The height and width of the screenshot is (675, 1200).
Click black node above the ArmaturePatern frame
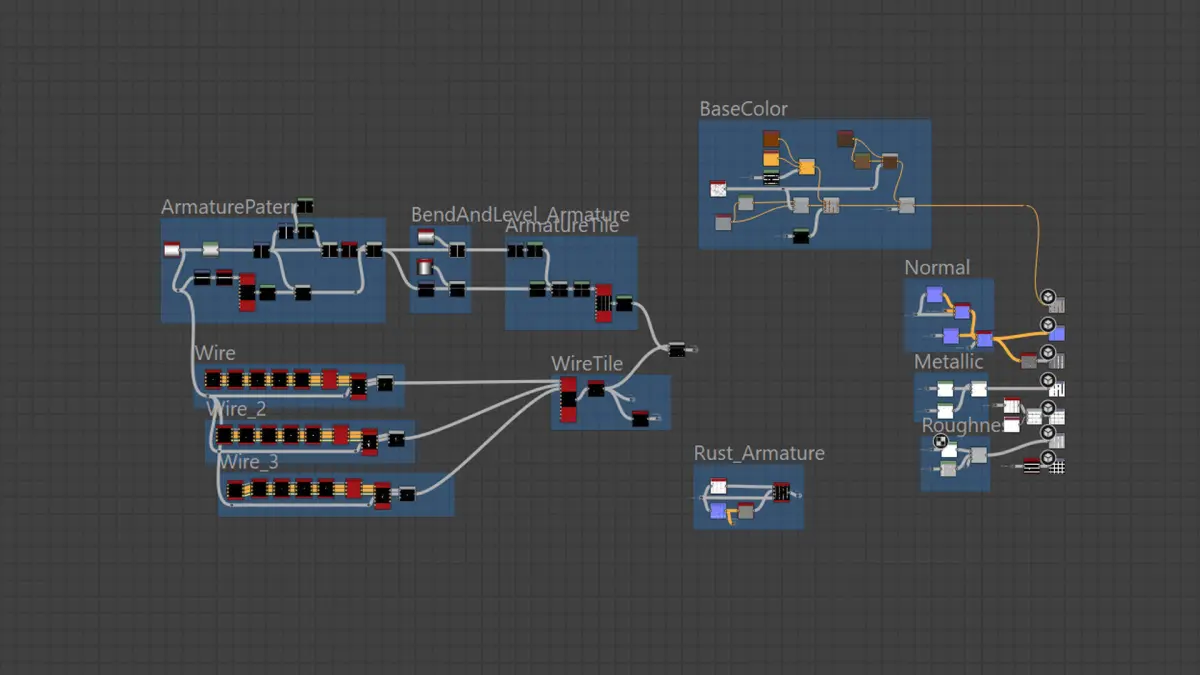point(305,206)
